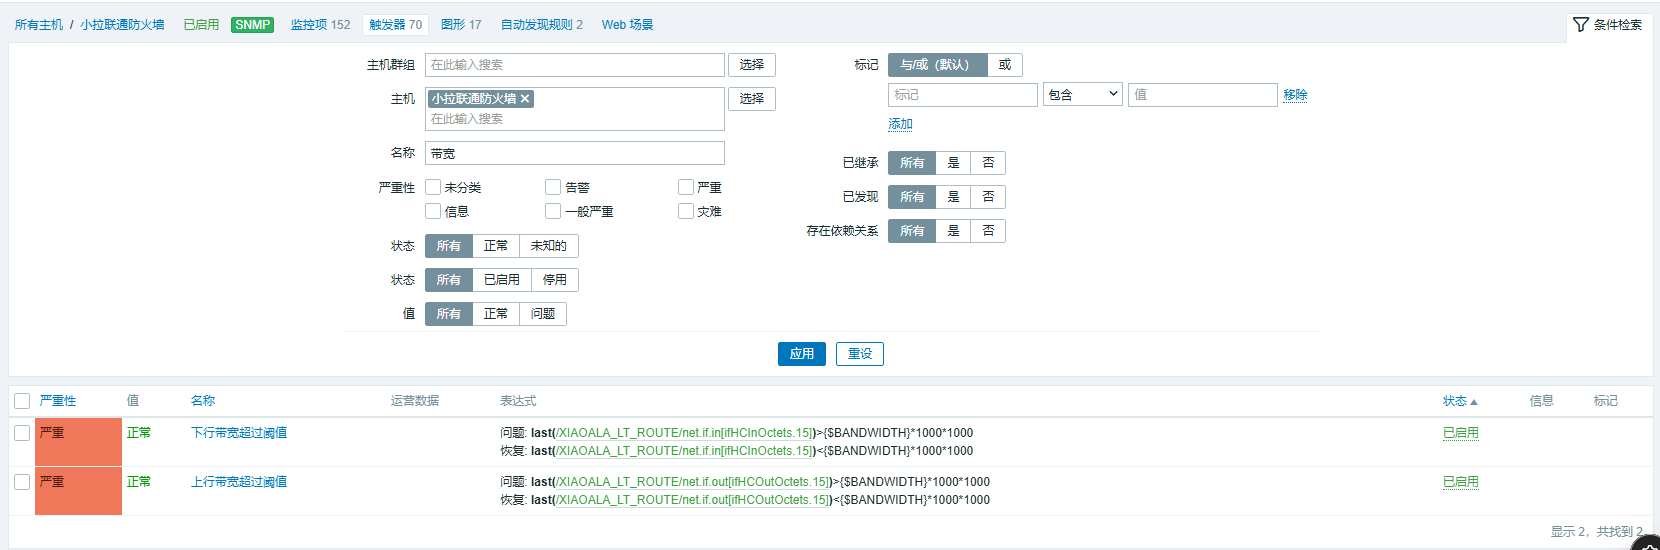Click the 名称 field containing 带宽

click(x=575, y=153)
